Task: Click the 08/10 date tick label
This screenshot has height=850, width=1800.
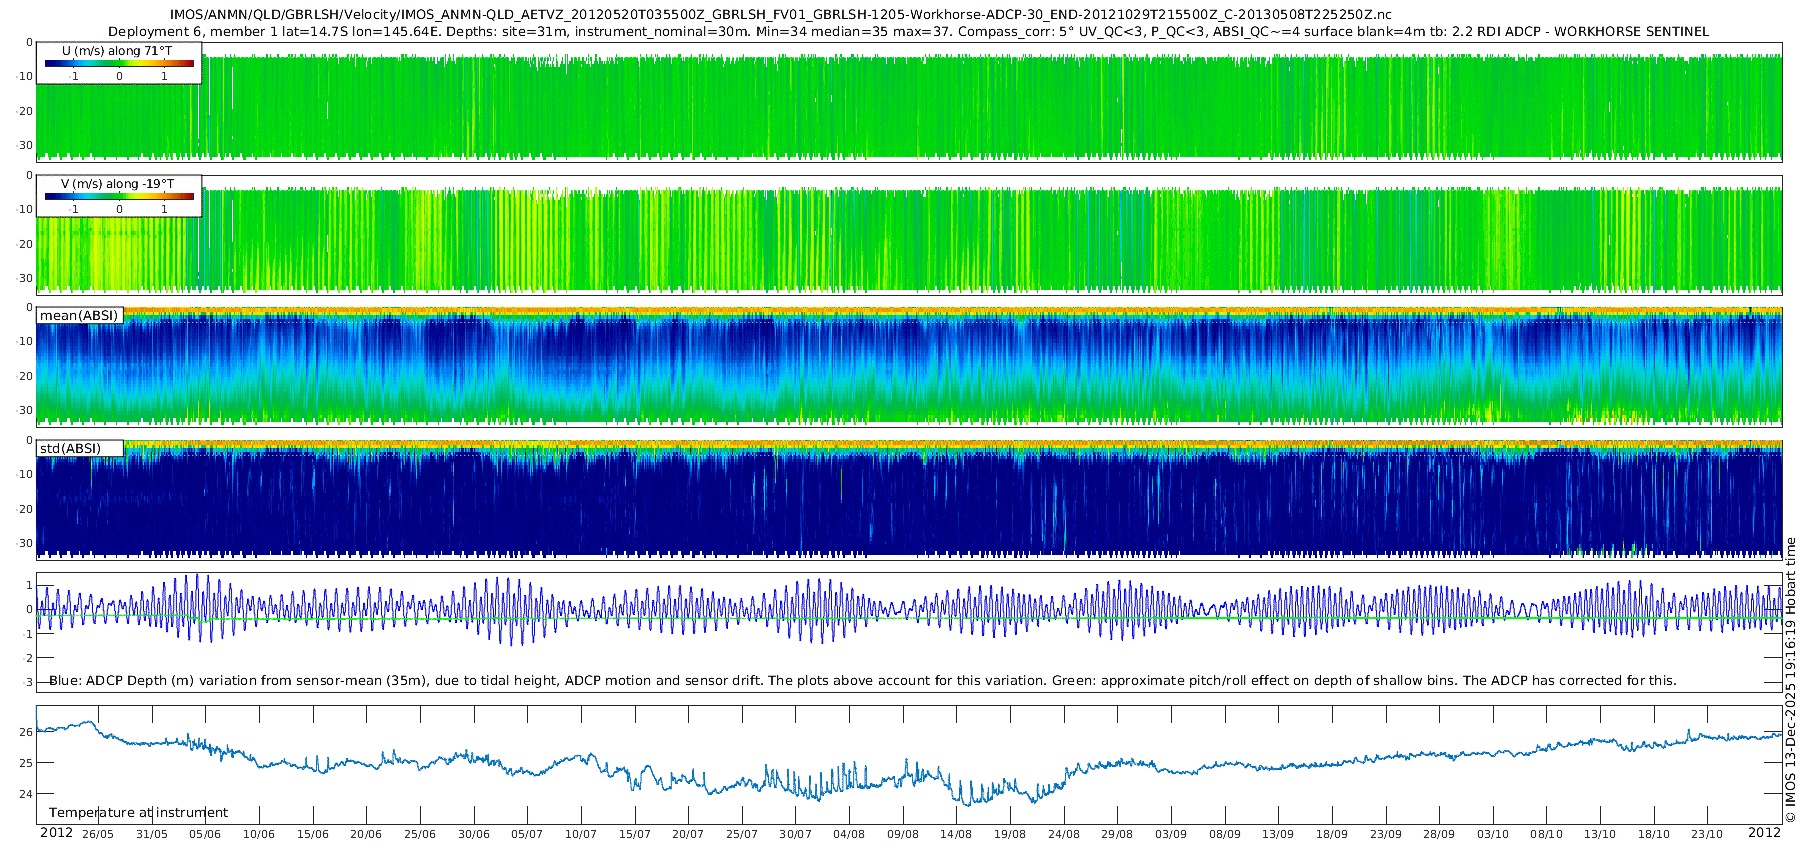Action: point(1547,834)
